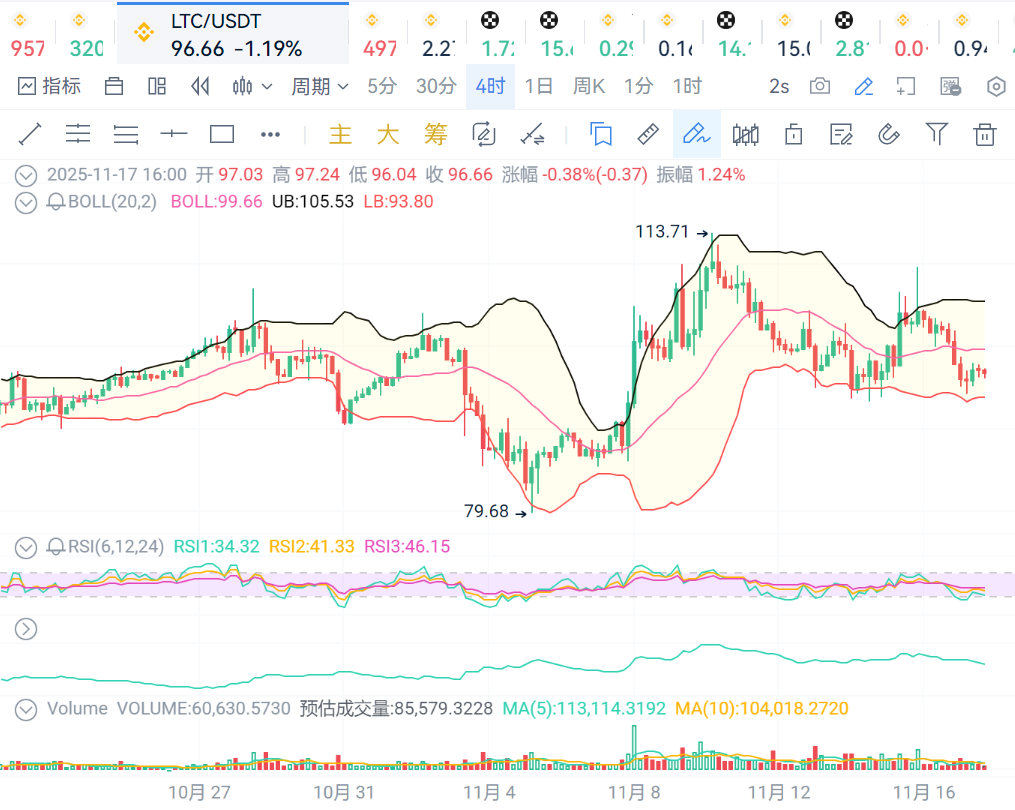The width and height of the screenshot is (1015, 810).
Task: Click the trash icon to delete drawings
Action: pos(985,134)
